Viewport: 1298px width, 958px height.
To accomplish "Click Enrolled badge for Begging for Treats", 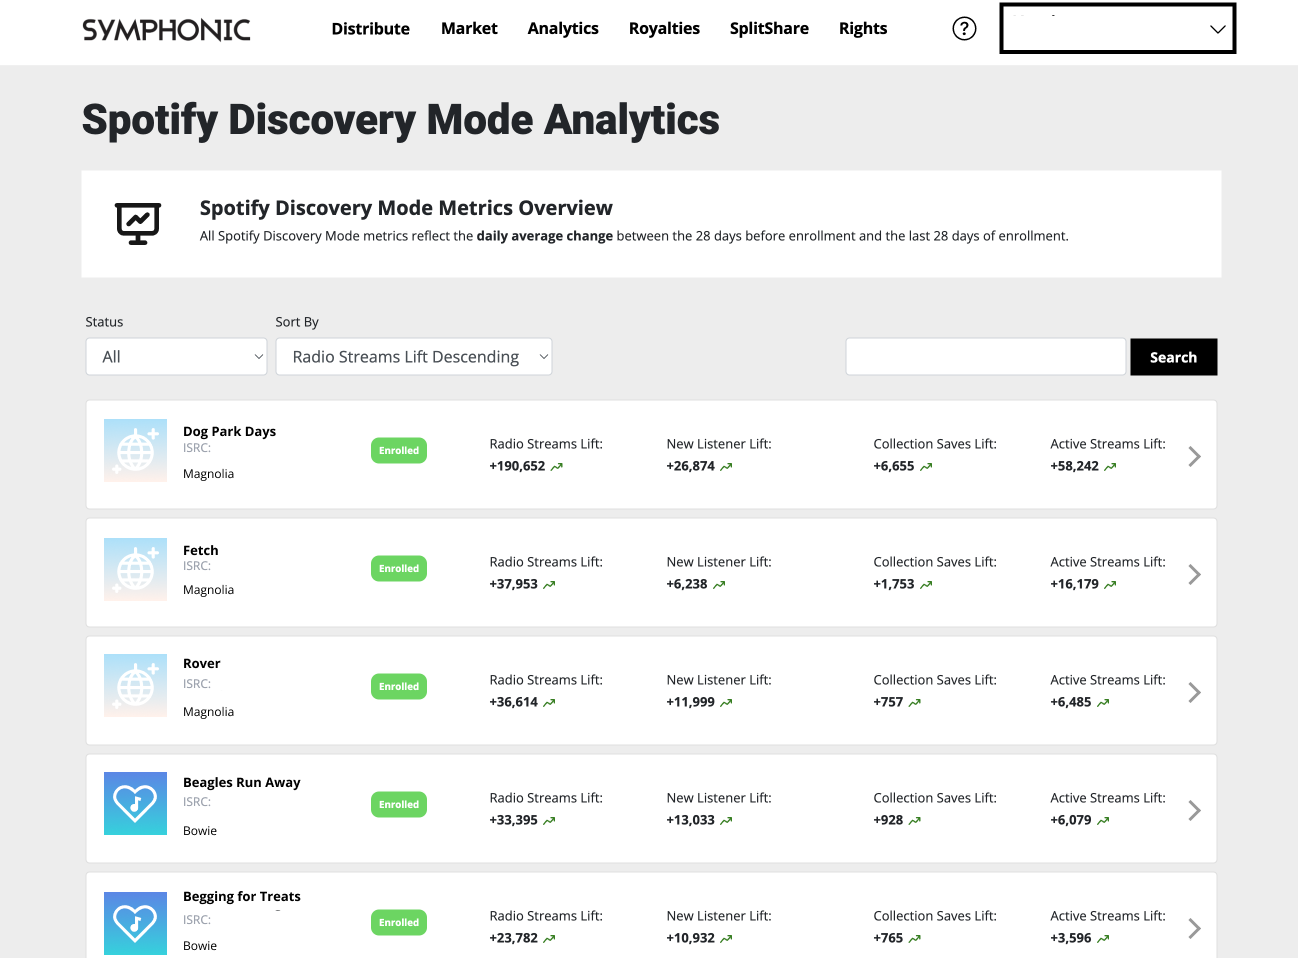I will click(x=399, y=923).
